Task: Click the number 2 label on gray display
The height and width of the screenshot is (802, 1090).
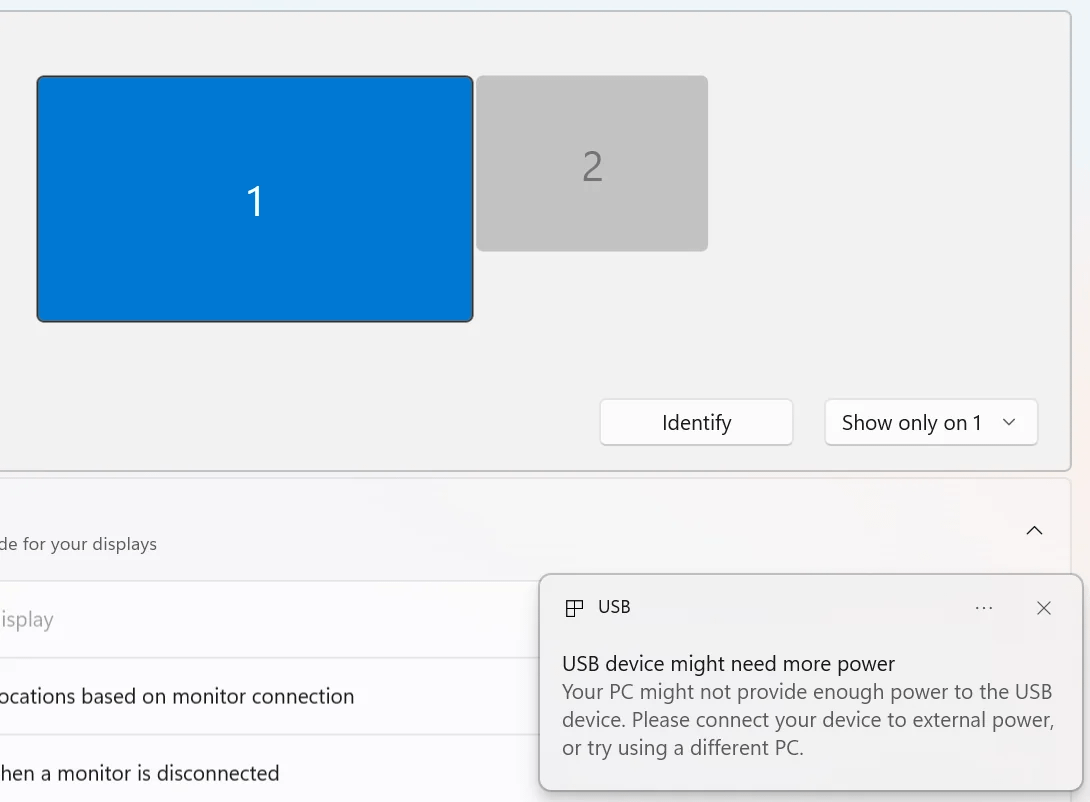Action: tap(592, 167)
